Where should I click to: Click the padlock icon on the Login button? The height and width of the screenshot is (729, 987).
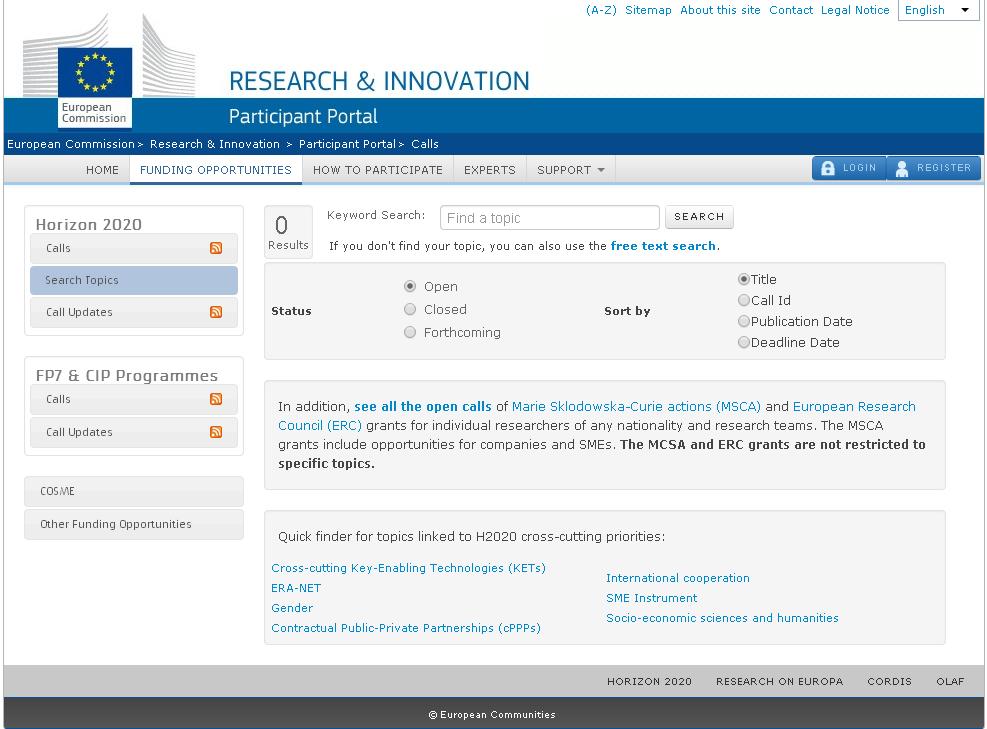(x=828, y=168)
